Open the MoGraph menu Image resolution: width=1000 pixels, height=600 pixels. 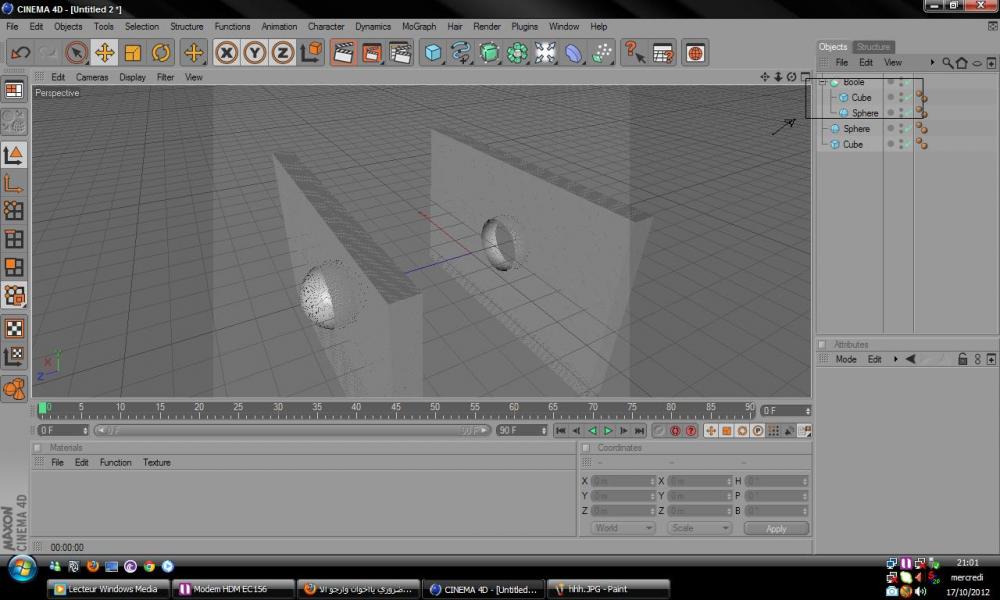[419, 26]
